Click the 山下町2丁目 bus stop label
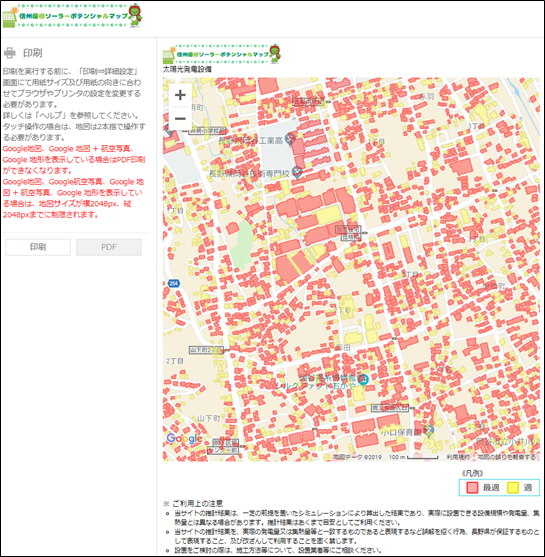Image resolution: width=545 pixels, height=557 pixels. coord(206,350)
